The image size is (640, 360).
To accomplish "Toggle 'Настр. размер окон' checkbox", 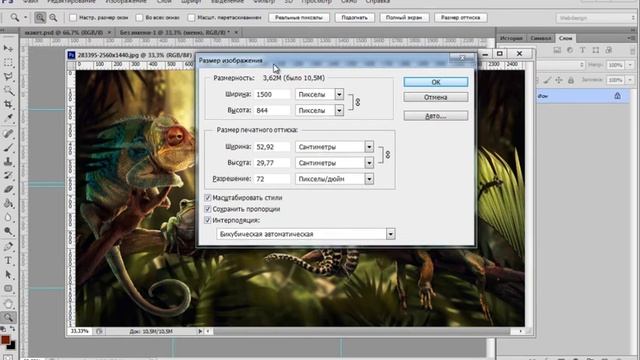I will (73, 18).
